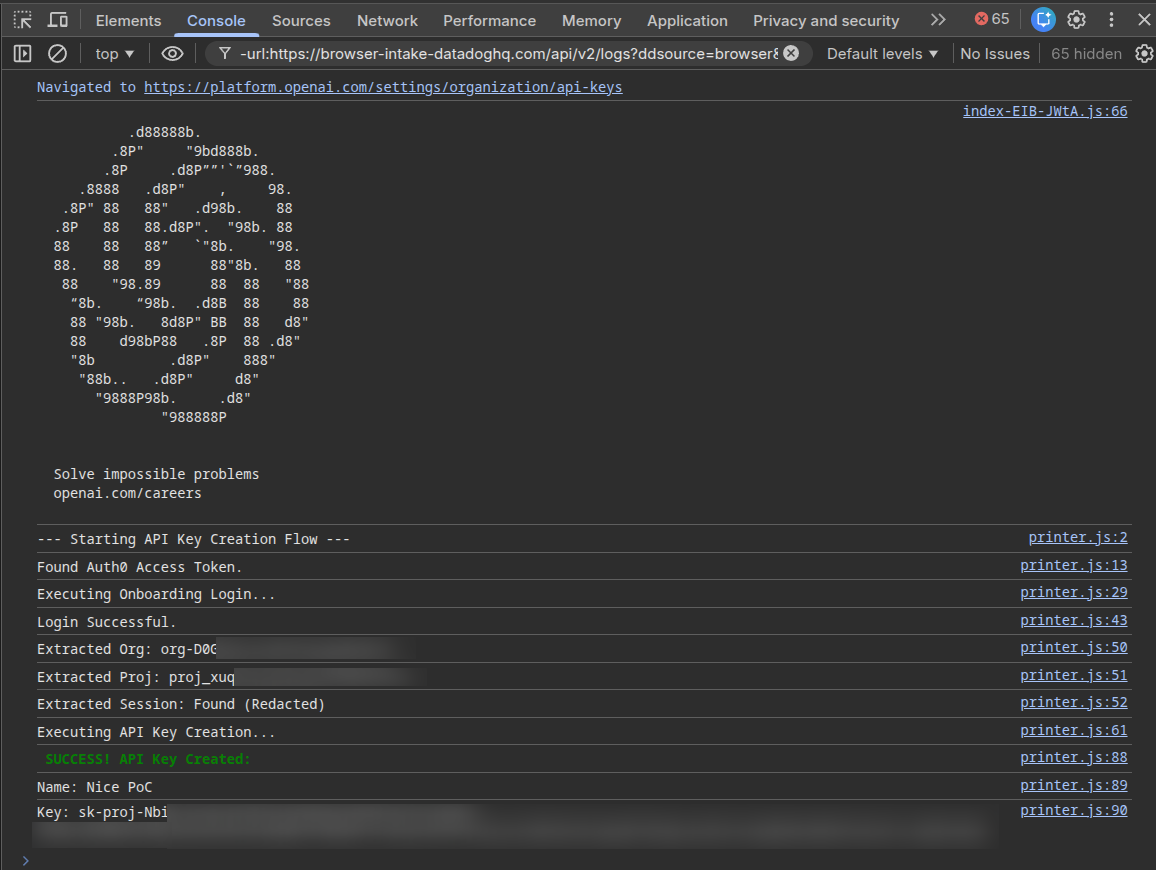Open source link index-EIB-JWtA.js:66
Screen dimensions: 1156x870
click(1045, 111)
